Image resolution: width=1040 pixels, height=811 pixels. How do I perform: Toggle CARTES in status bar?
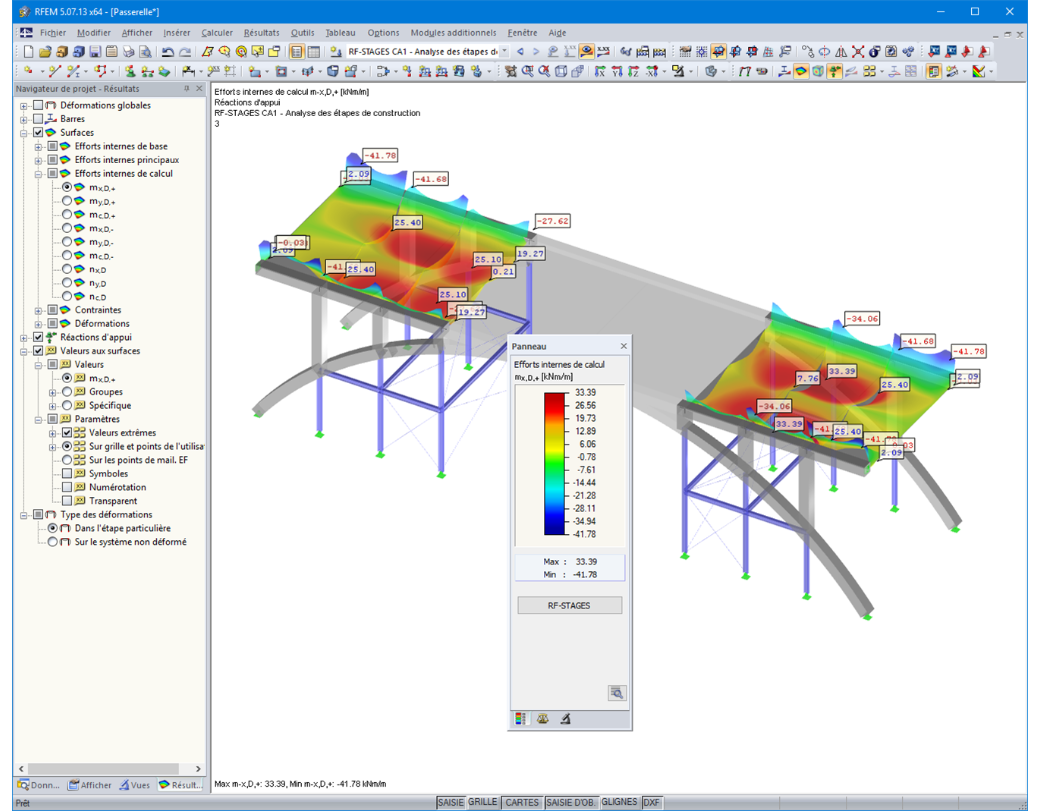tap(522, 802)
